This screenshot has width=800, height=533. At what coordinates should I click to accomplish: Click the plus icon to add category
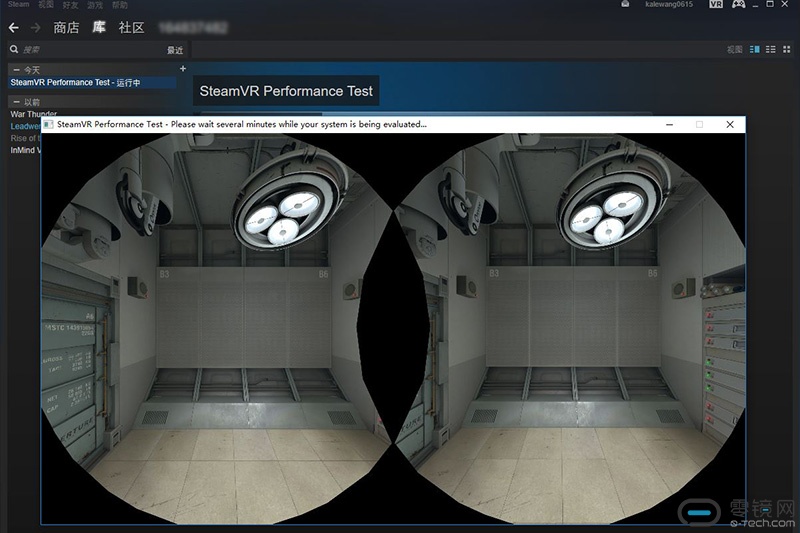point(182,68)
